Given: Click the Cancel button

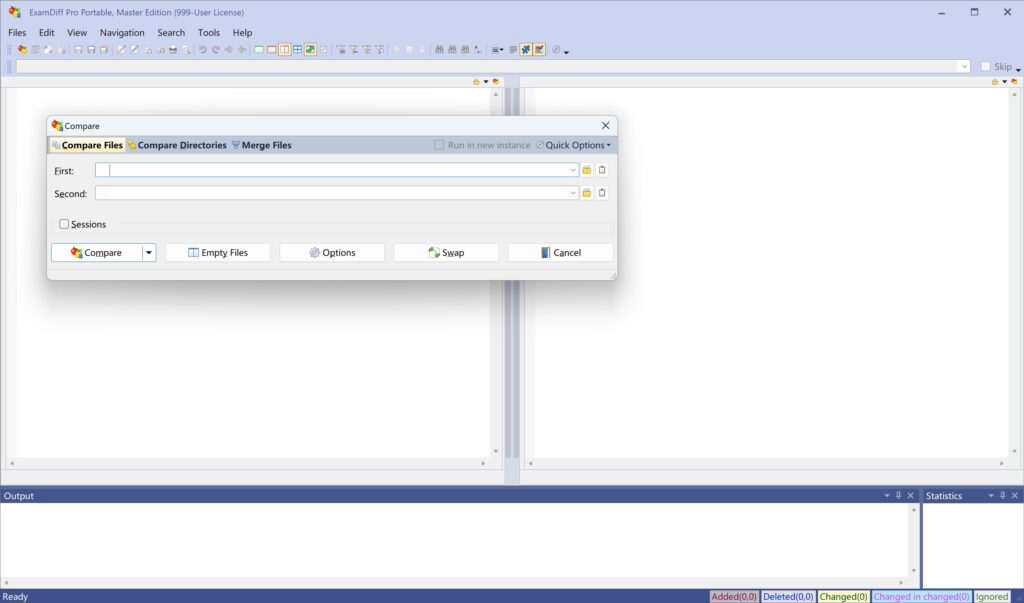Looking at the screenshot, I should pos(560,253).
